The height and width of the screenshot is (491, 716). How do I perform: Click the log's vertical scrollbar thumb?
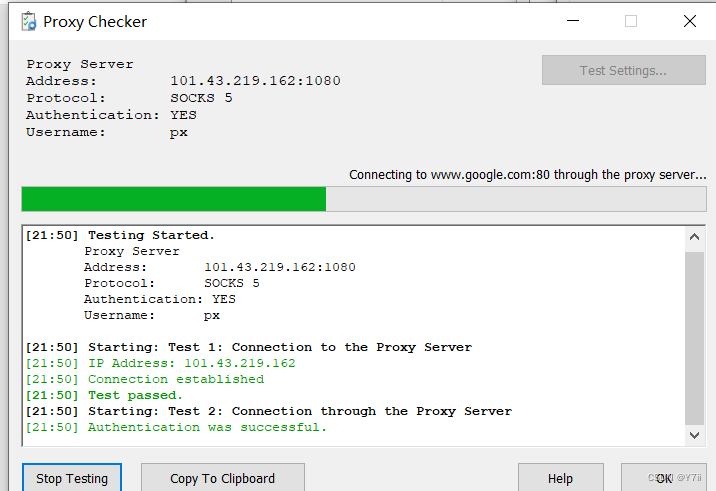pos(695,338)
